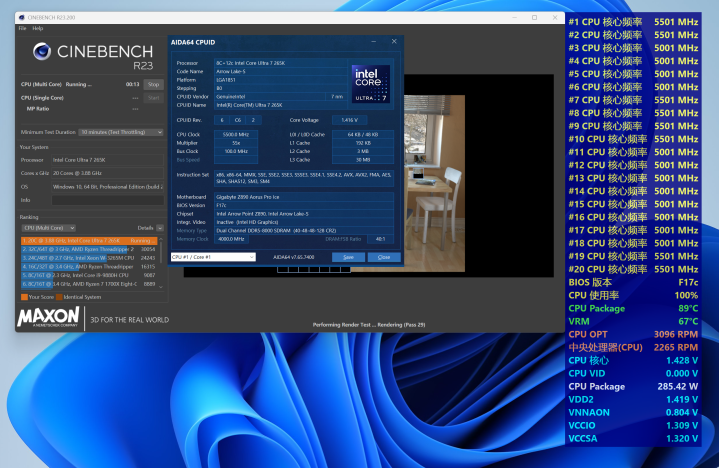The width and height of the screenshot is (719, 468).
Task: Click the #1 CPU core frequency 5501 MHz row
Action: [x=633, y=22]
